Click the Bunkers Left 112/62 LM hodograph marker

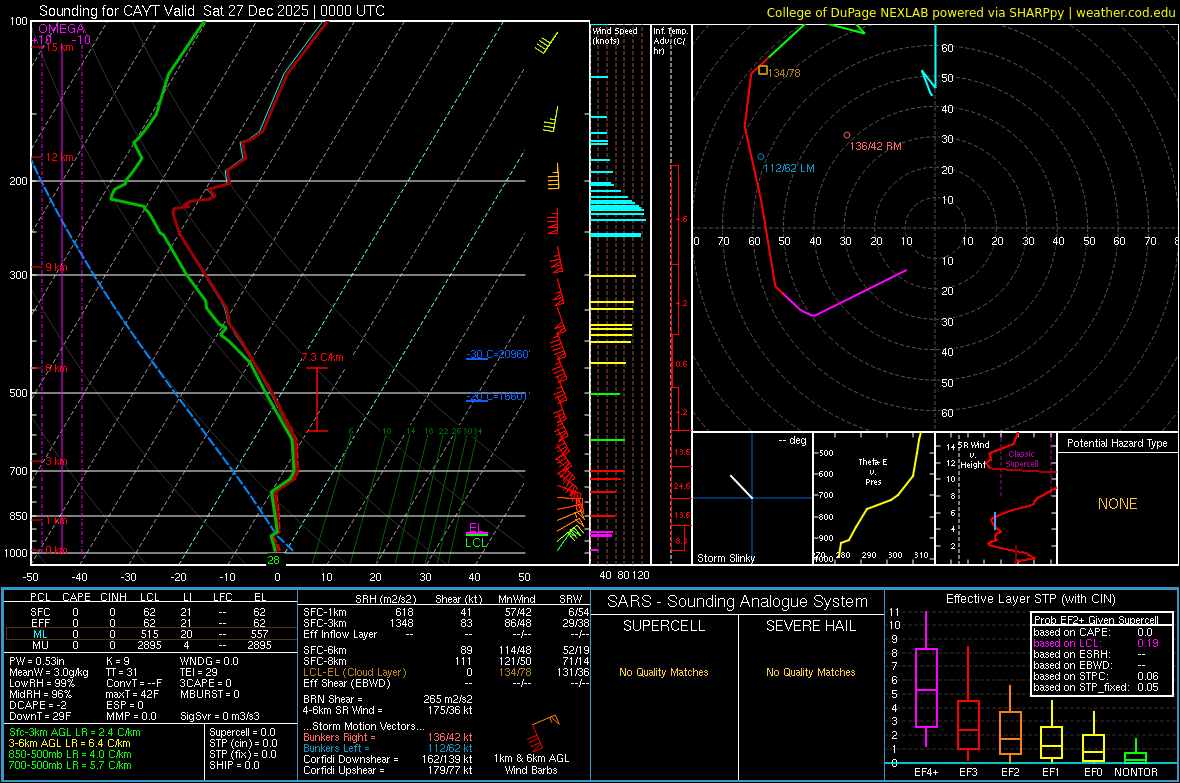click(761, 157)
